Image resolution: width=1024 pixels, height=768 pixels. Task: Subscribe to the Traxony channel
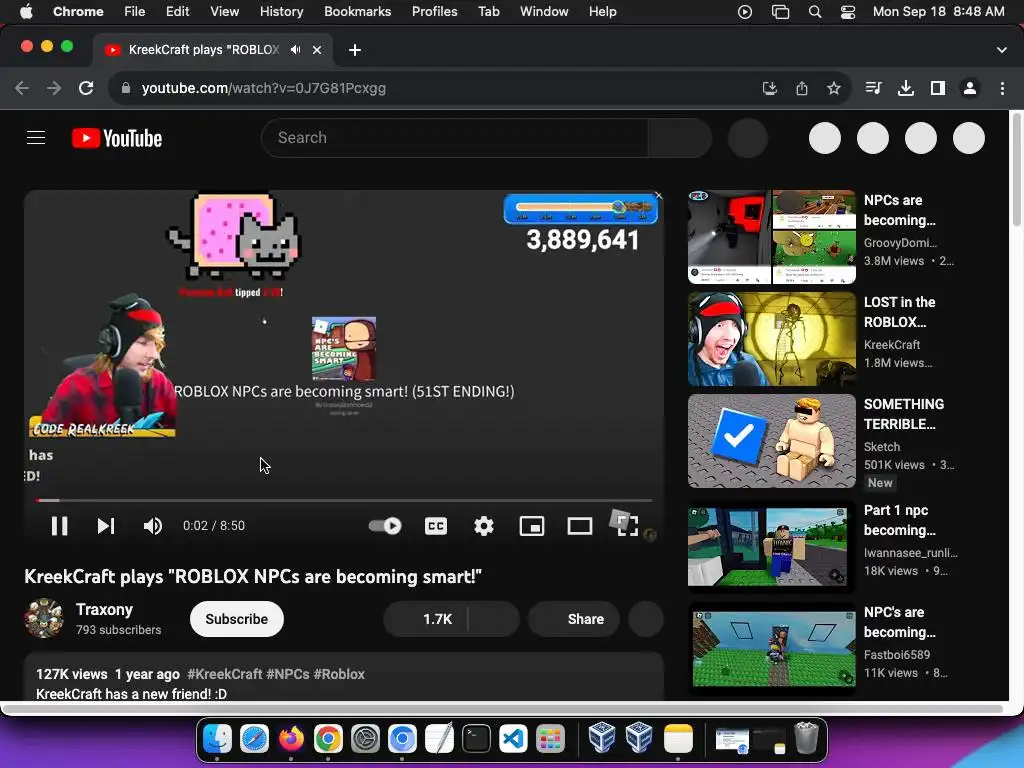(236, 619)
